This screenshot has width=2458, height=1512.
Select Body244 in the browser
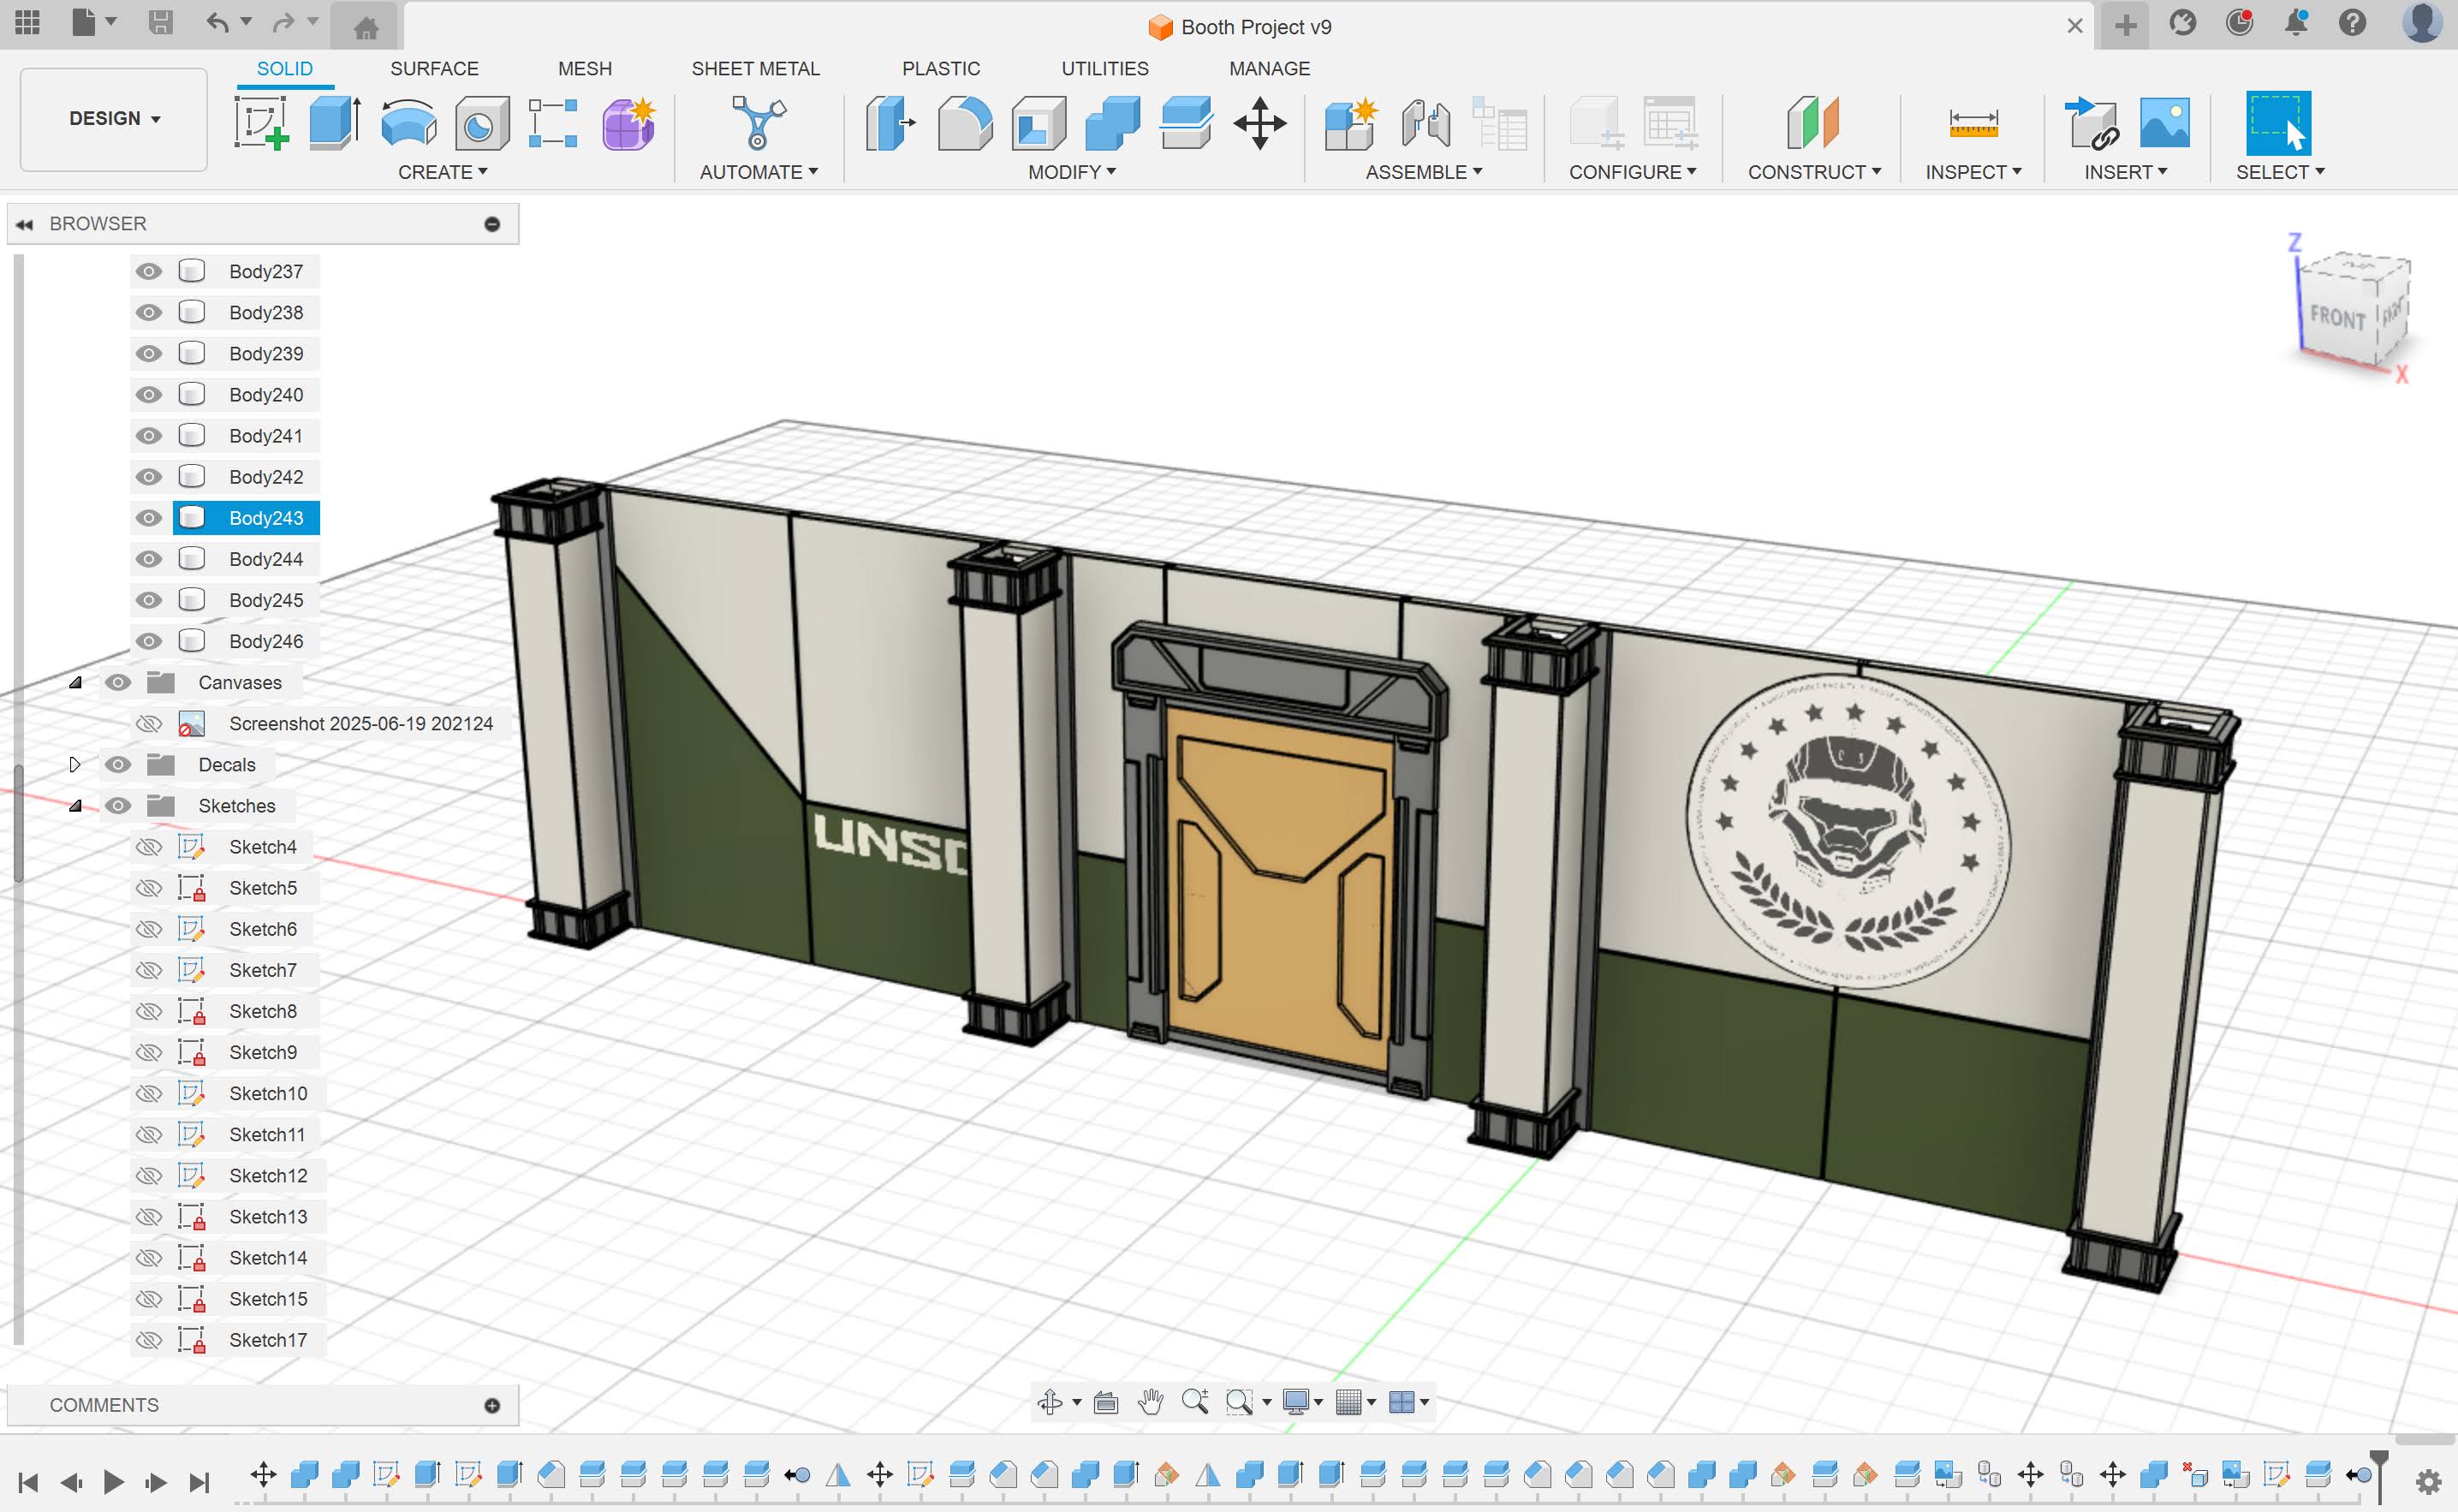(x=265, y=559)
